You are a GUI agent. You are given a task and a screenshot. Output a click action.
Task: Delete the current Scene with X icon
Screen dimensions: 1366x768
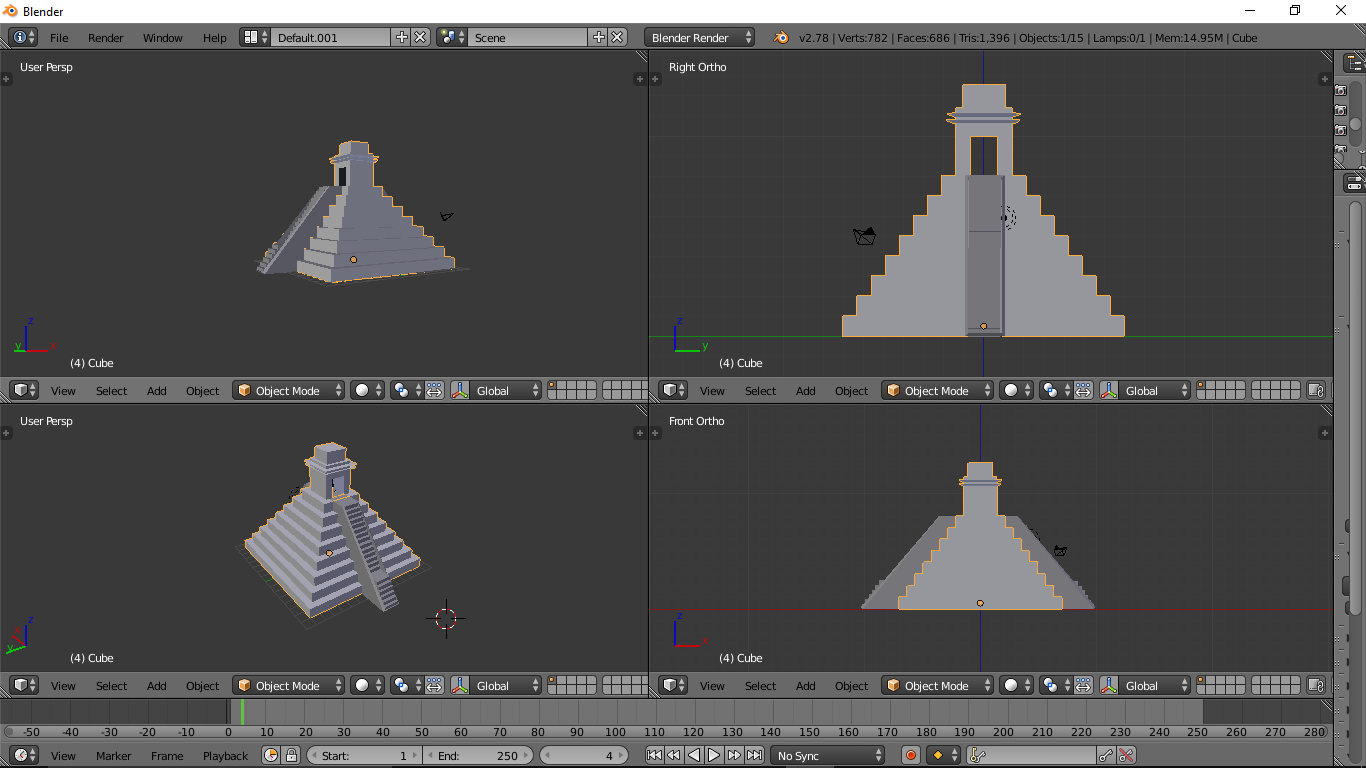(x=617, y=38)
